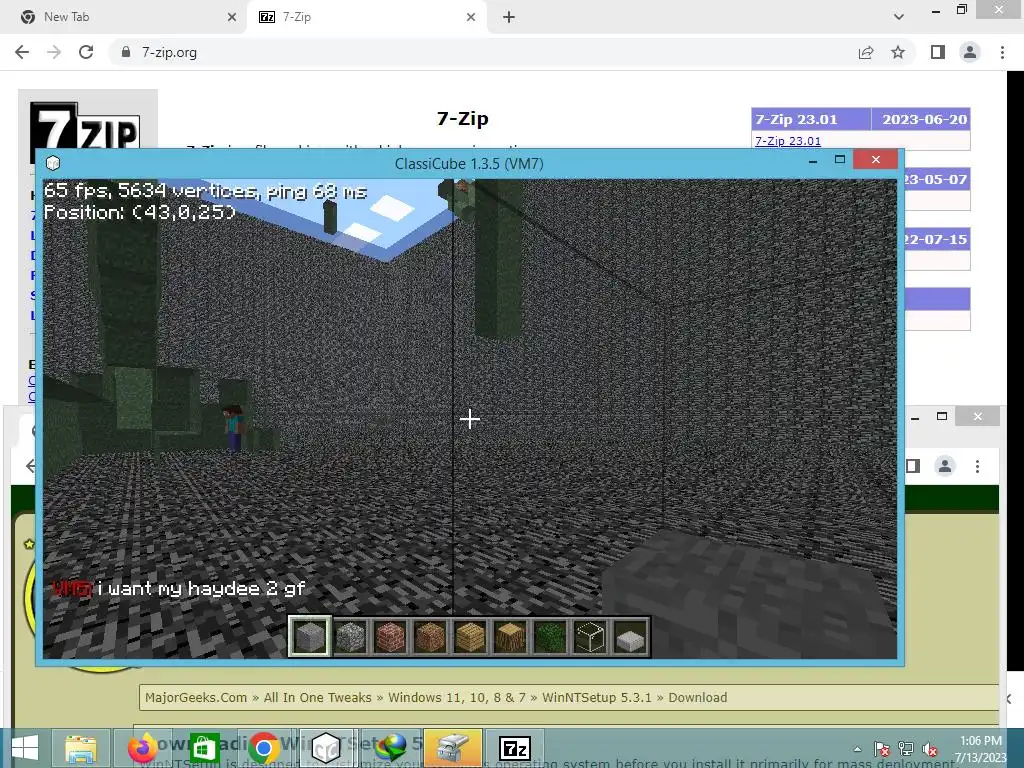1024x768 pixels.
Task: Click the 'Download' breadcrumb text
Action: pyautogui.click(x=697, y=697)
